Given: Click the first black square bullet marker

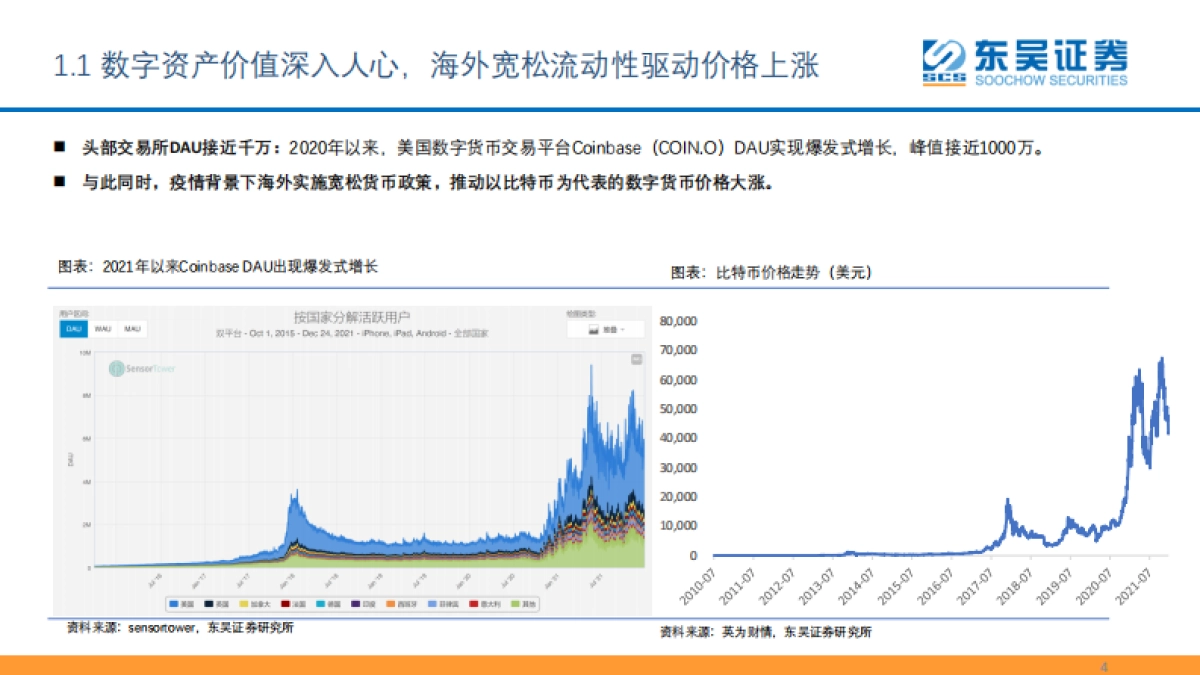Looking at the screenshot, I should click(59, 147).
